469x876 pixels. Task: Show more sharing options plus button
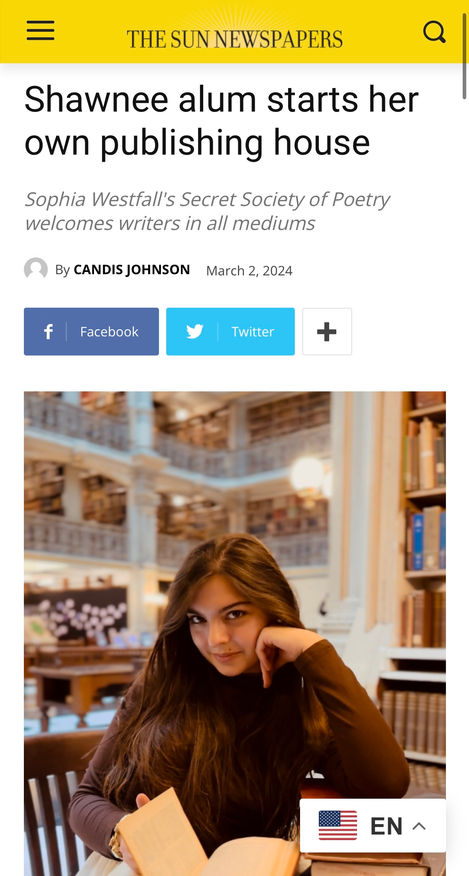[327, 331]
